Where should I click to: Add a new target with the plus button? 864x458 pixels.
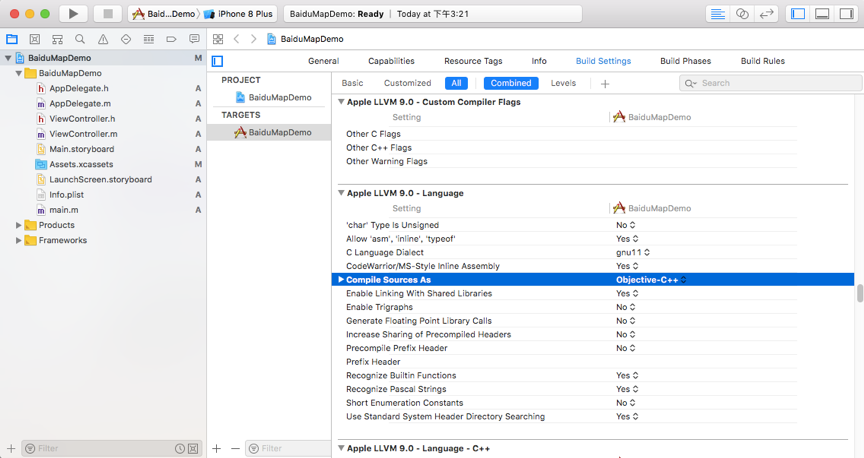tap(217, 449)
